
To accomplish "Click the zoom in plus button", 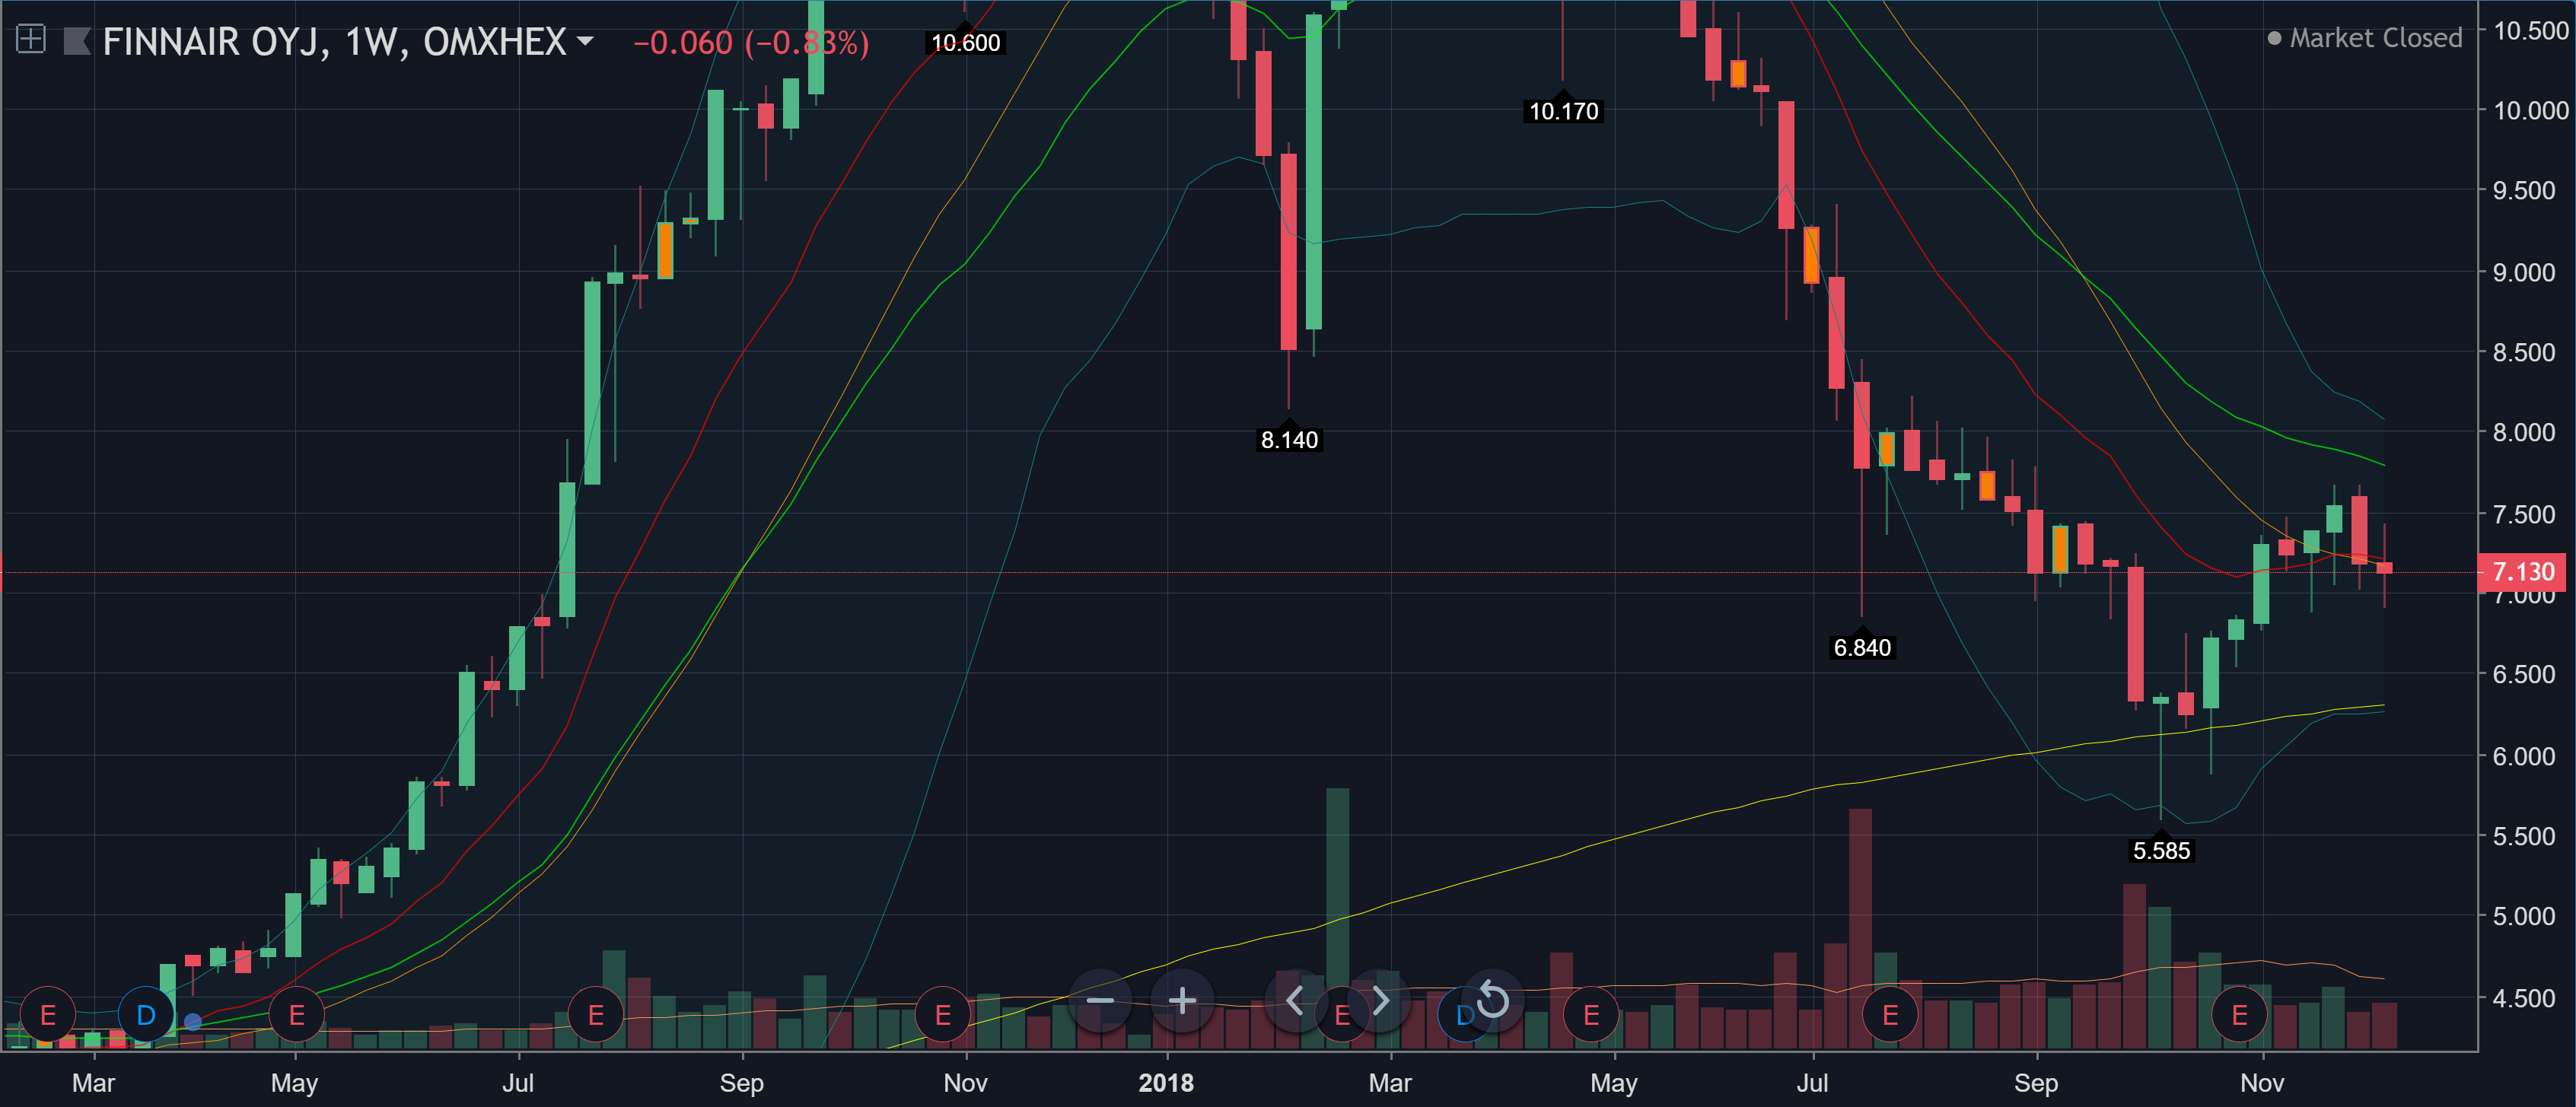I will coord(1182,1001).
